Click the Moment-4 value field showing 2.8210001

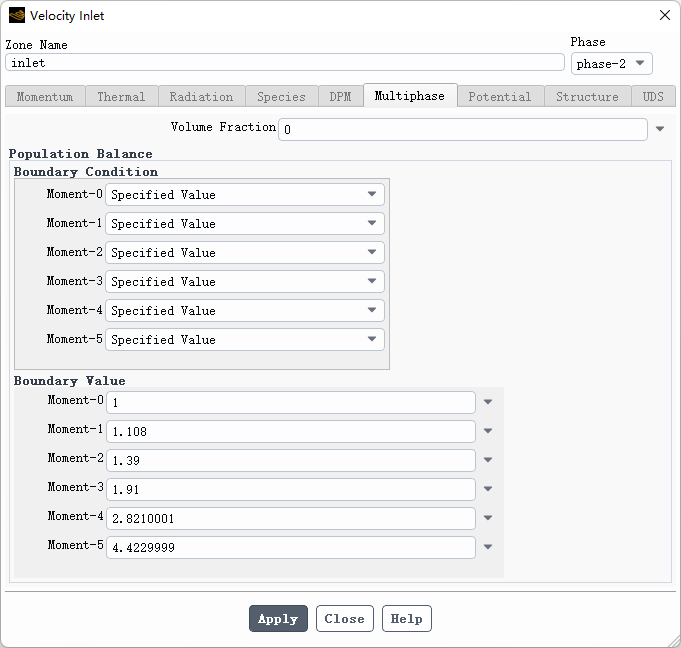tap(291, 519)
